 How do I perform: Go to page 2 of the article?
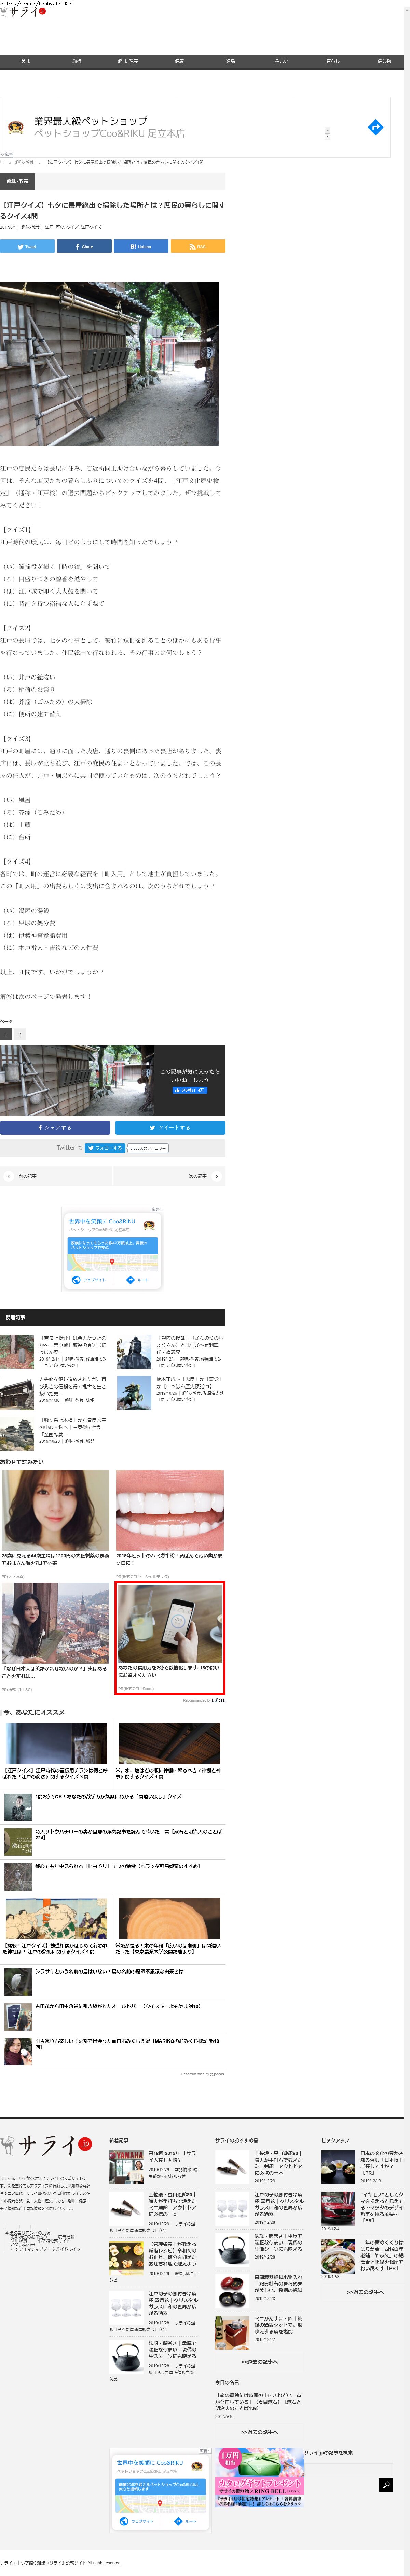tap(19, 1034)
